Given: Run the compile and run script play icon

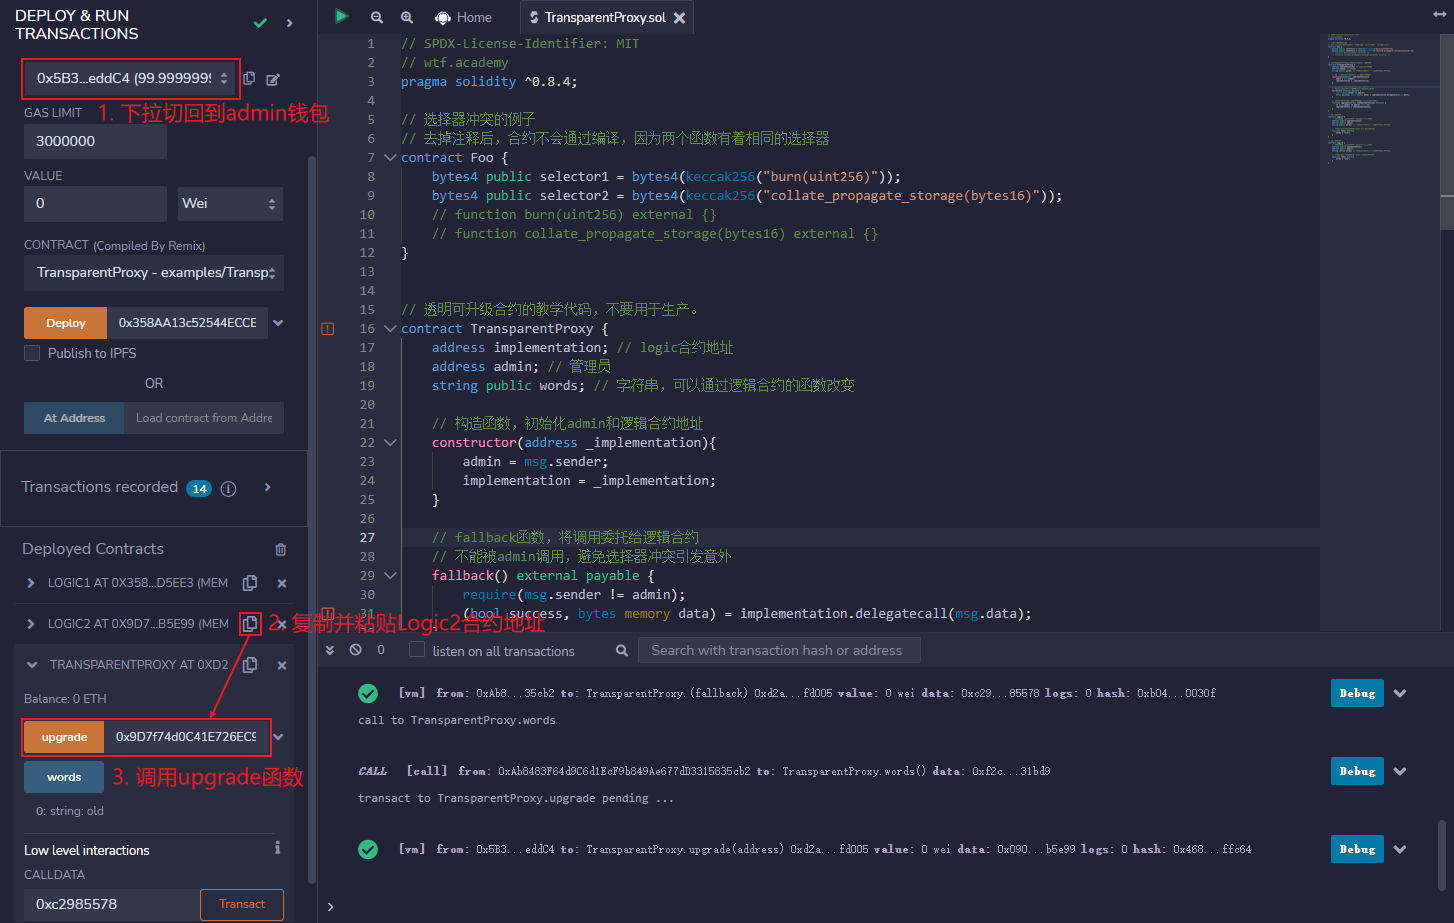Looking at the screenshot, I should [x=341, y=17].
